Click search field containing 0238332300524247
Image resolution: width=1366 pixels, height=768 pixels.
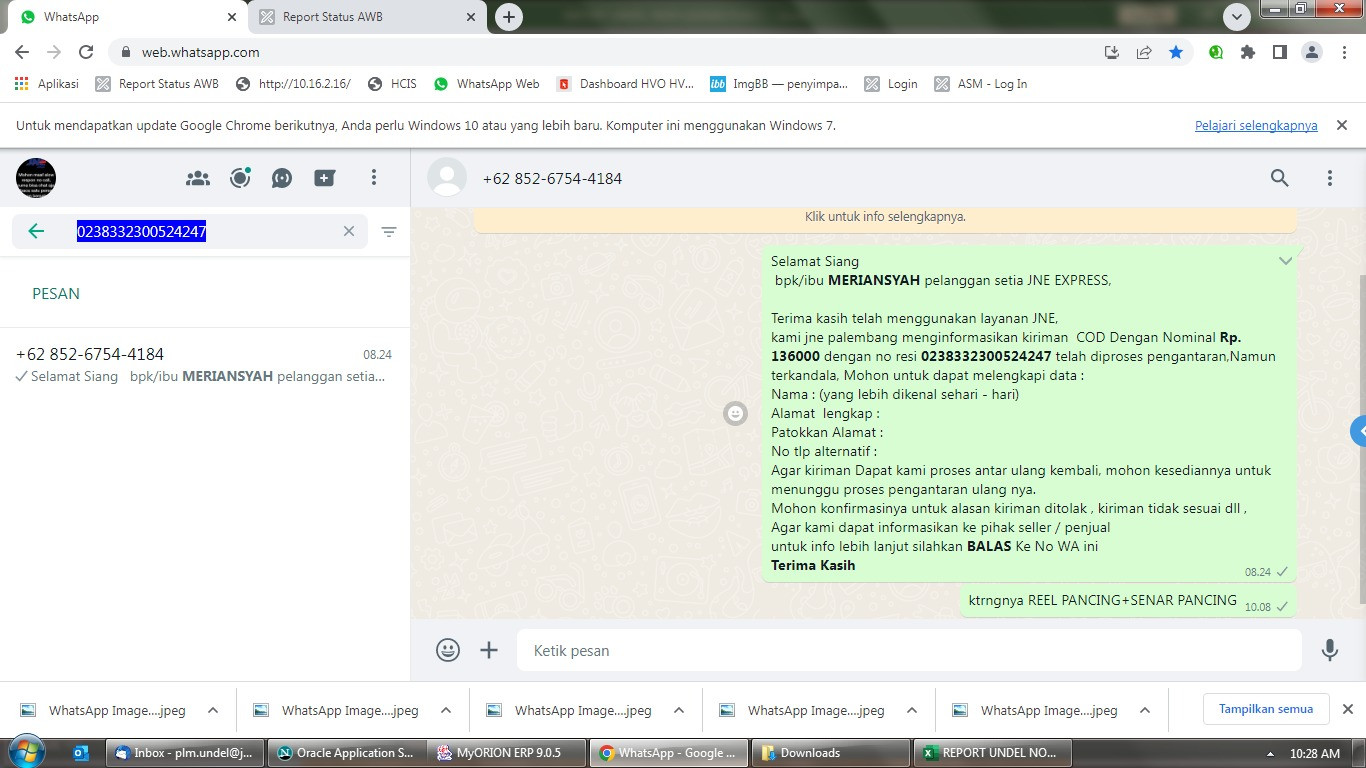click(x=190, y=231)
